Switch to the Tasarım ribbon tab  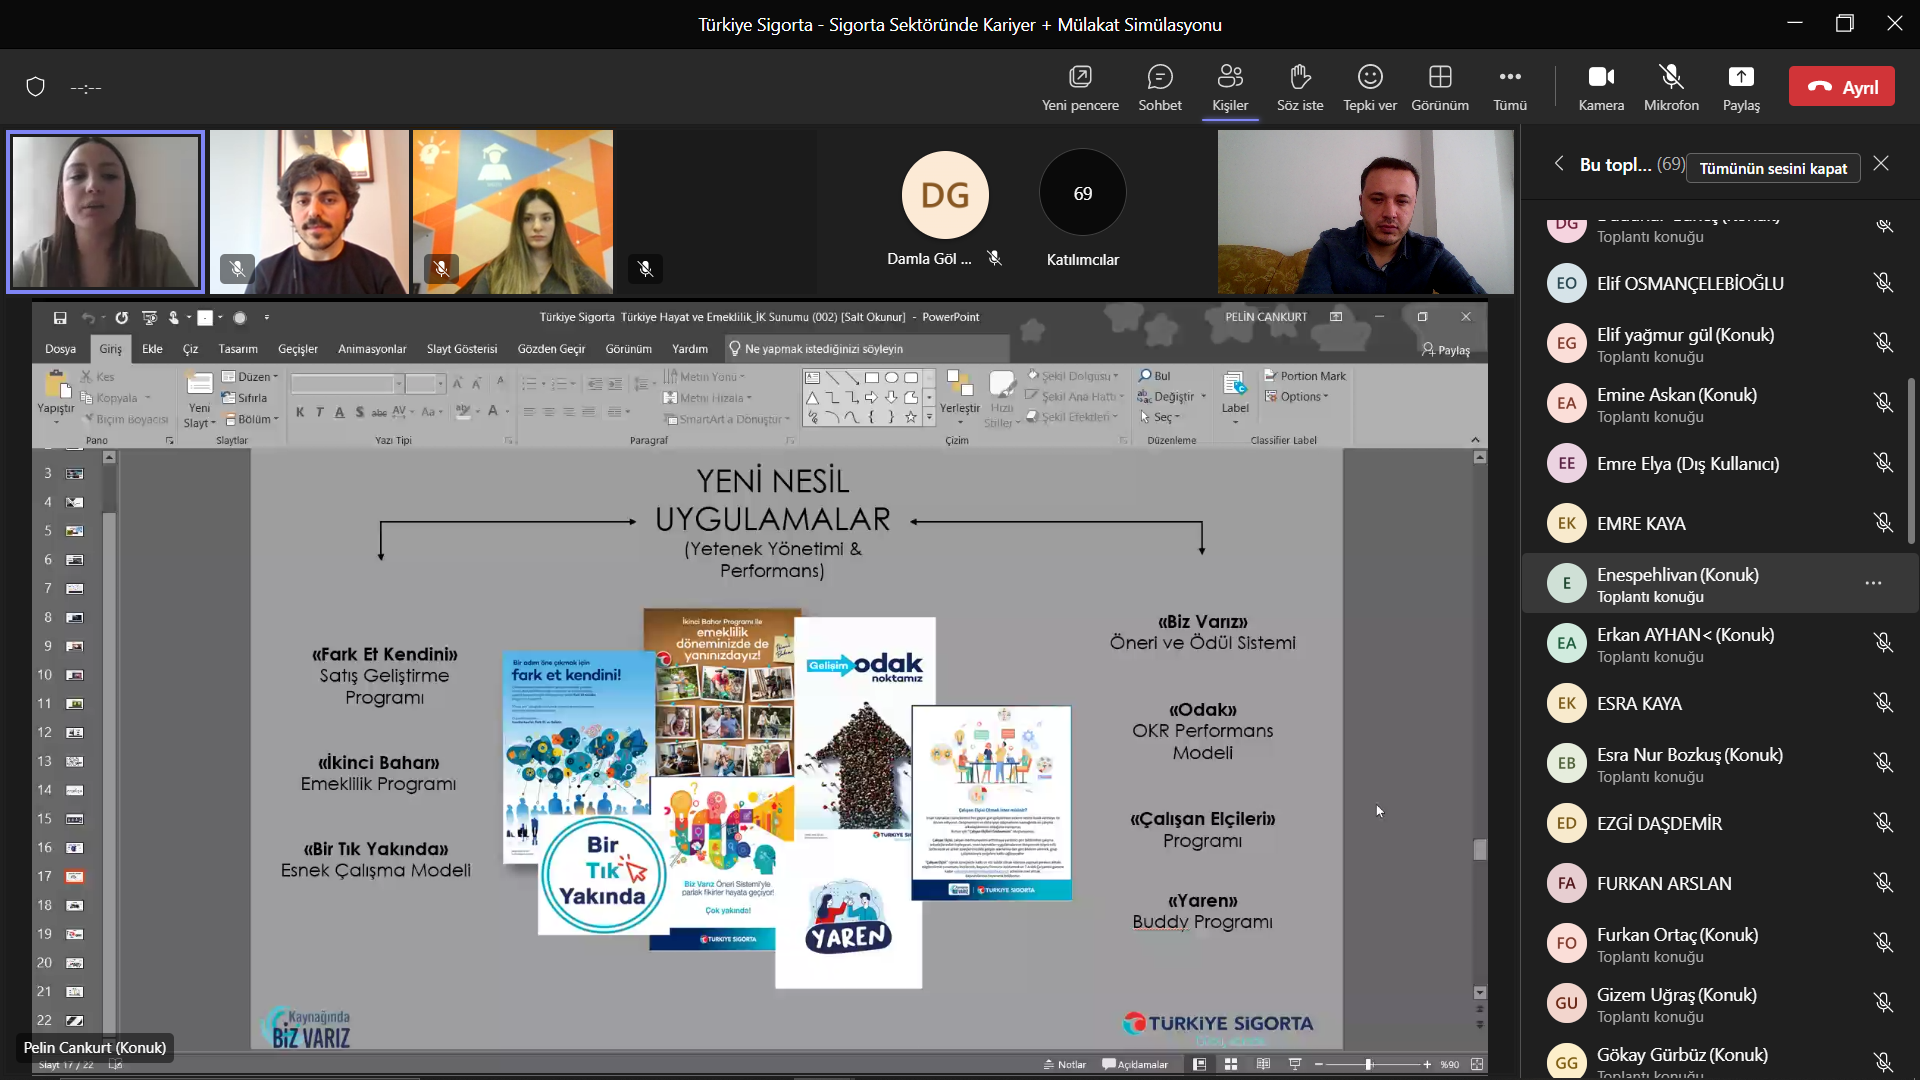tap(238, 349)
